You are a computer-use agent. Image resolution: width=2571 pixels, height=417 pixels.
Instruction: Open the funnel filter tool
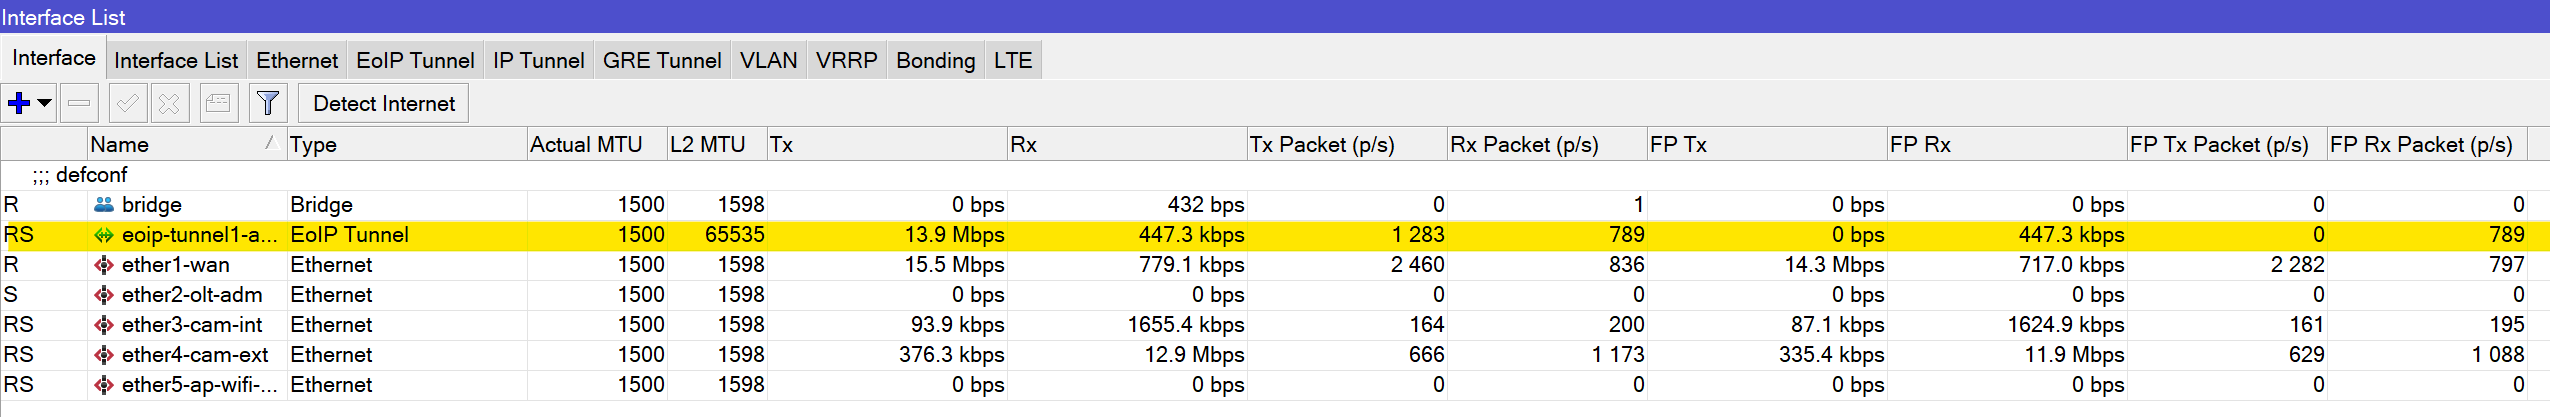[268, 103]
